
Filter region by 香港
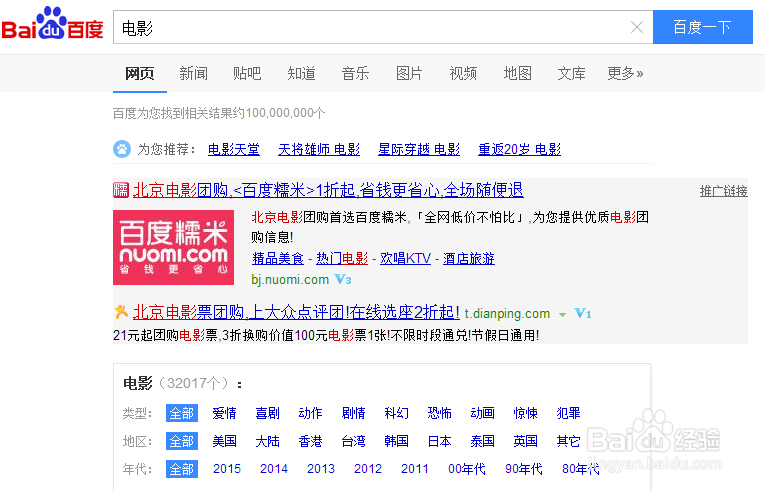(310, 441)
